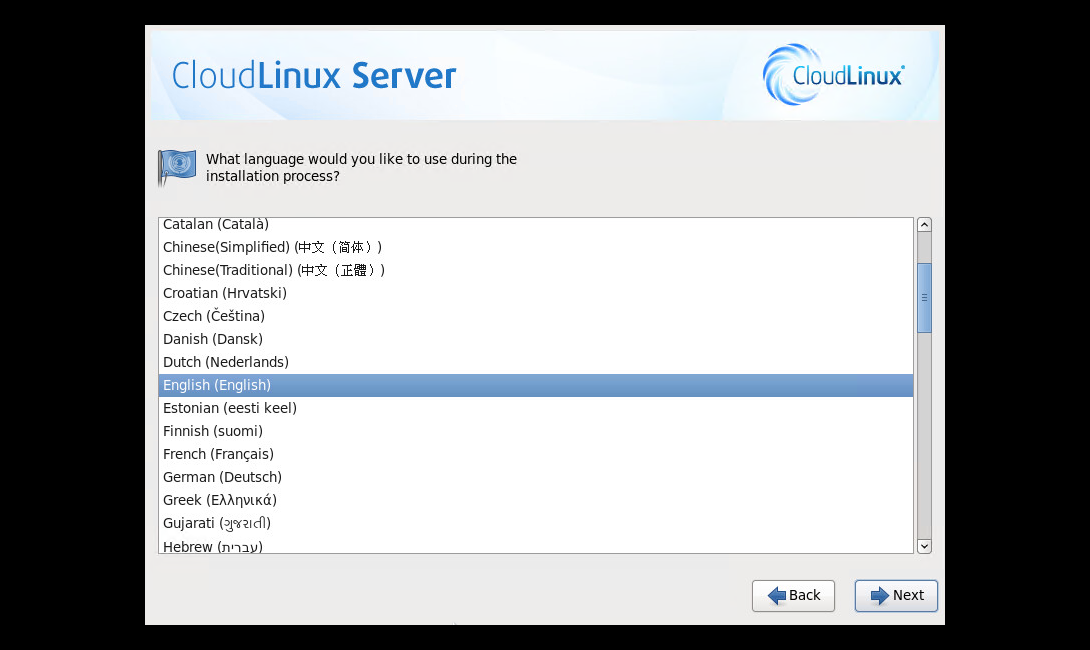Select German (Deutsch) language

pyautogui.click(x=222, y=477)
